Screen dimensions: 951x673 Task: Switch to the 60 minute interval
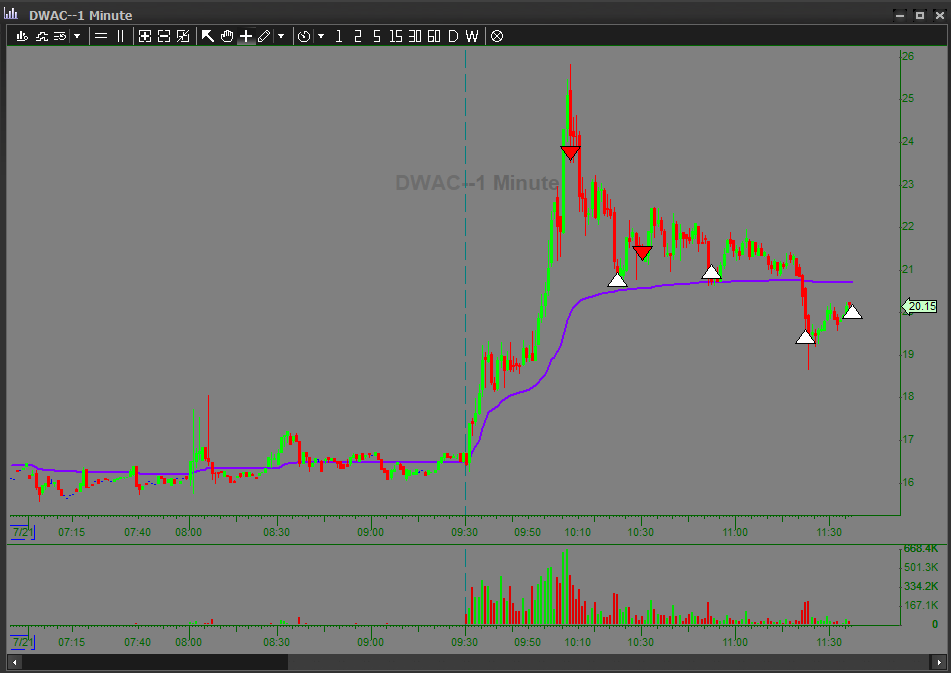[434, 36]
